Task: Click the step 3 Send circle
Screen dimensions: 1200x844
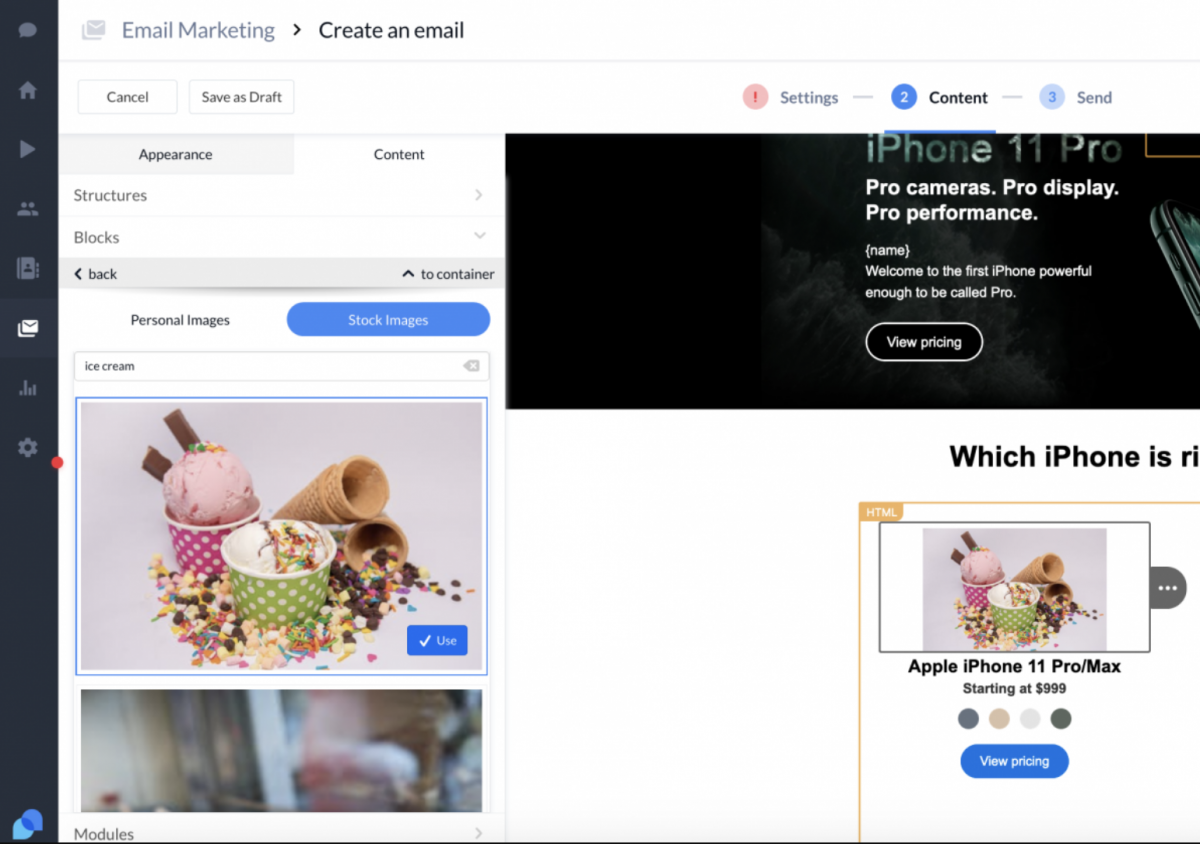Action: [x=1051, y=97]
